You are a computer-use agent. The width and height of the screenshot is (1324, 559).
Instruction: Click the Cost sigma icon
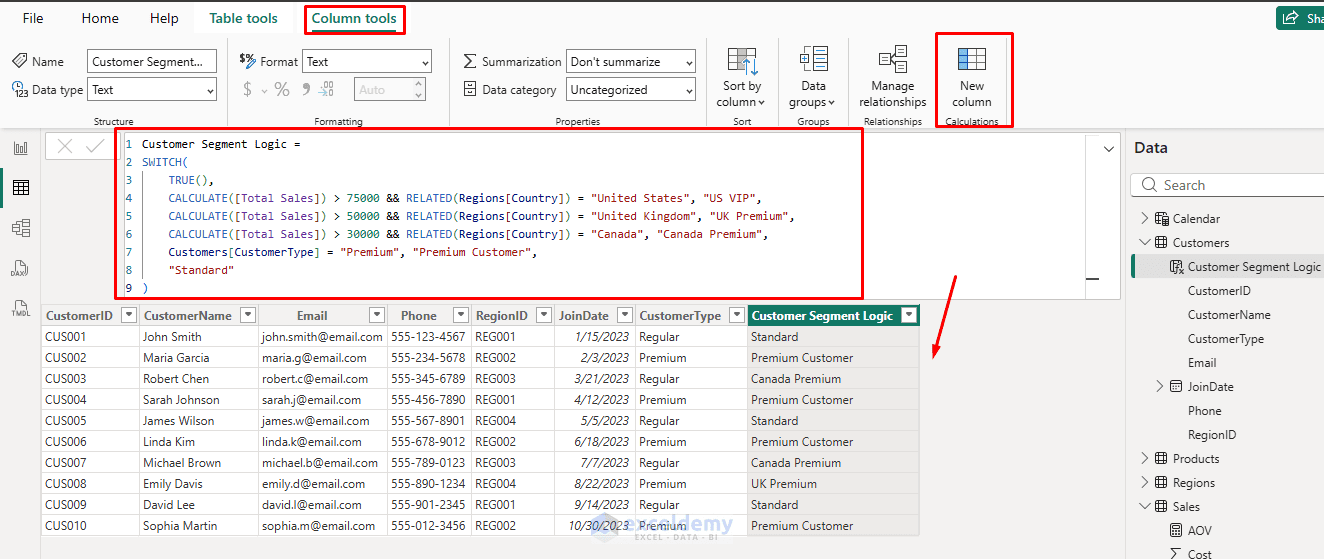click(1176, 554)
